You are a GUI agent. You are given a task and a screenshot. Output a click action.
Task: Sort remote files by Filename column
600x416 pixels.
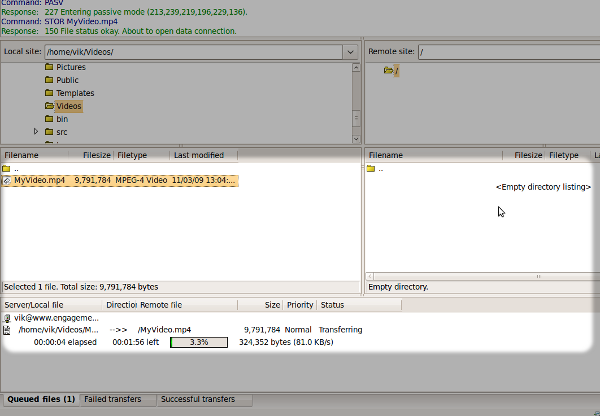(434, 155)
